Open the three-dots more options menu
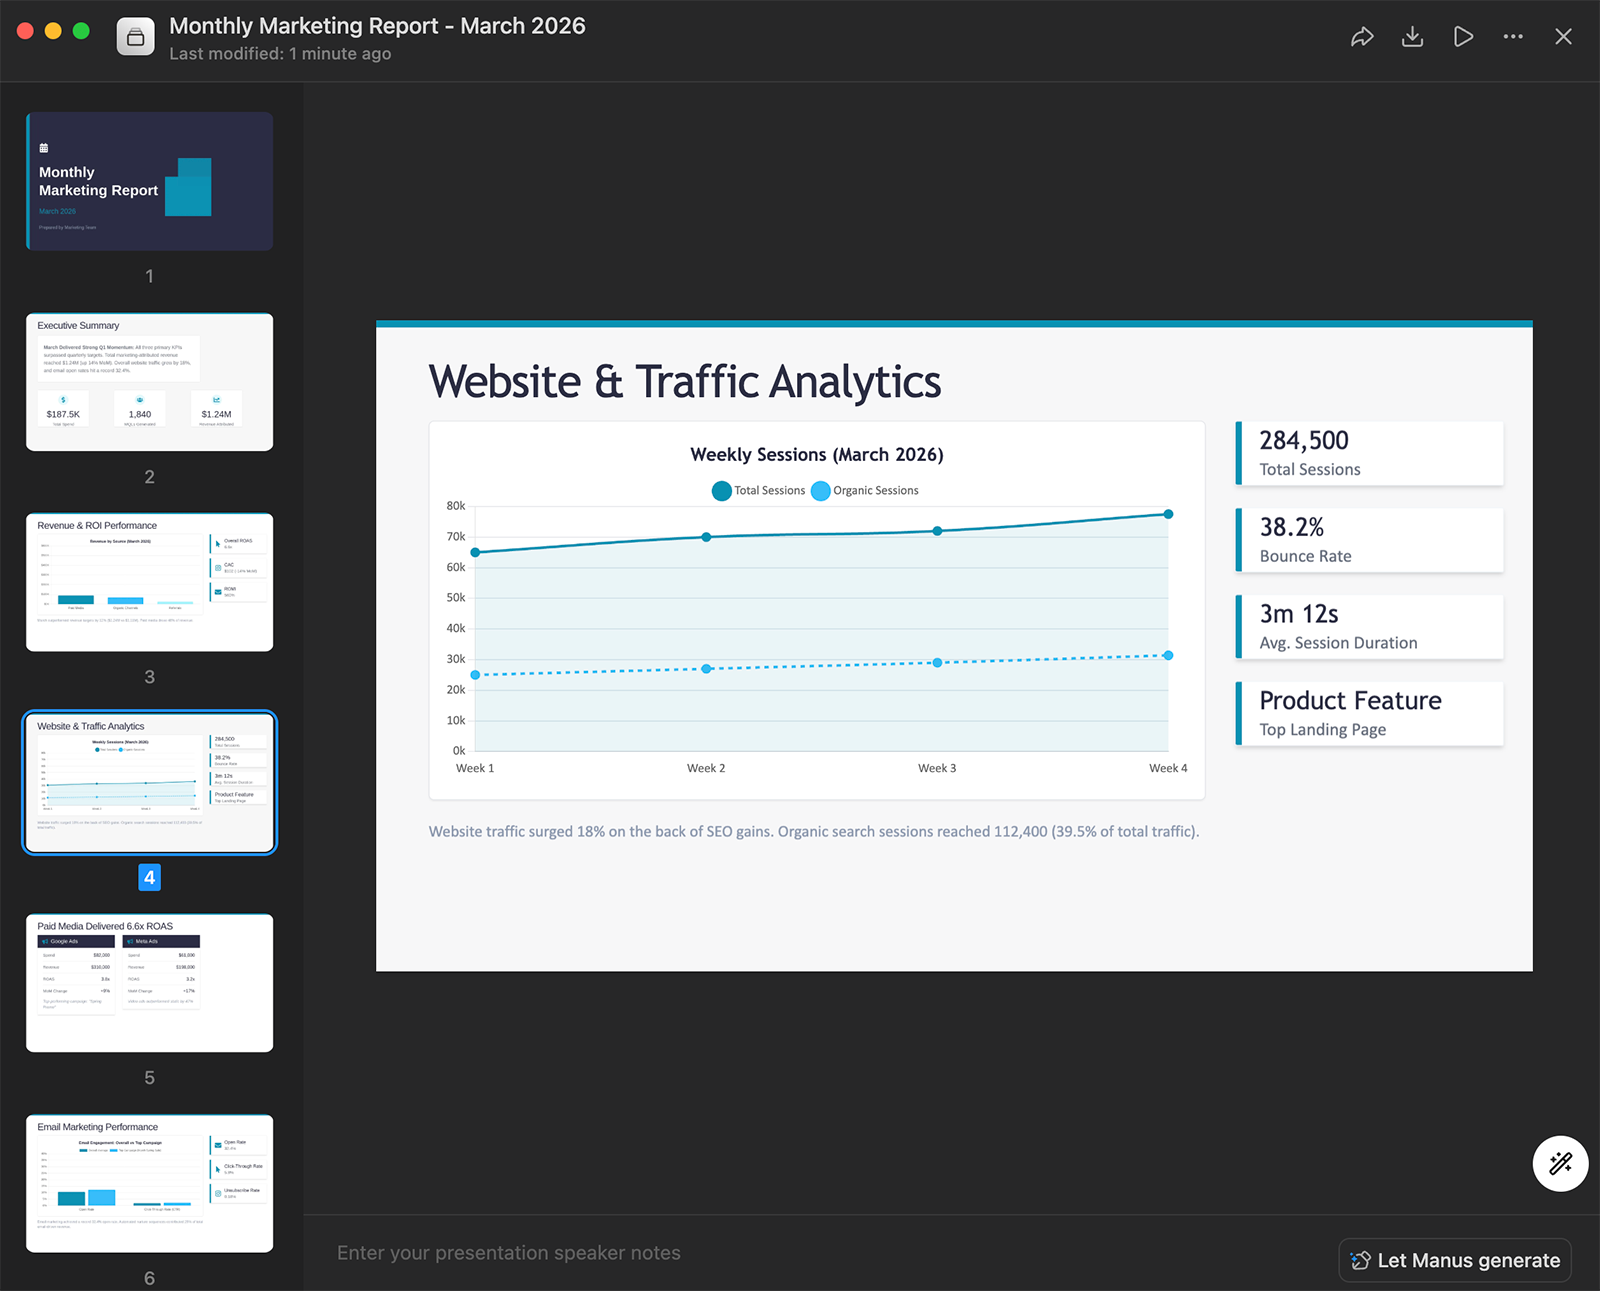The image size is (1600, 1291). (x=1513, y=37)
